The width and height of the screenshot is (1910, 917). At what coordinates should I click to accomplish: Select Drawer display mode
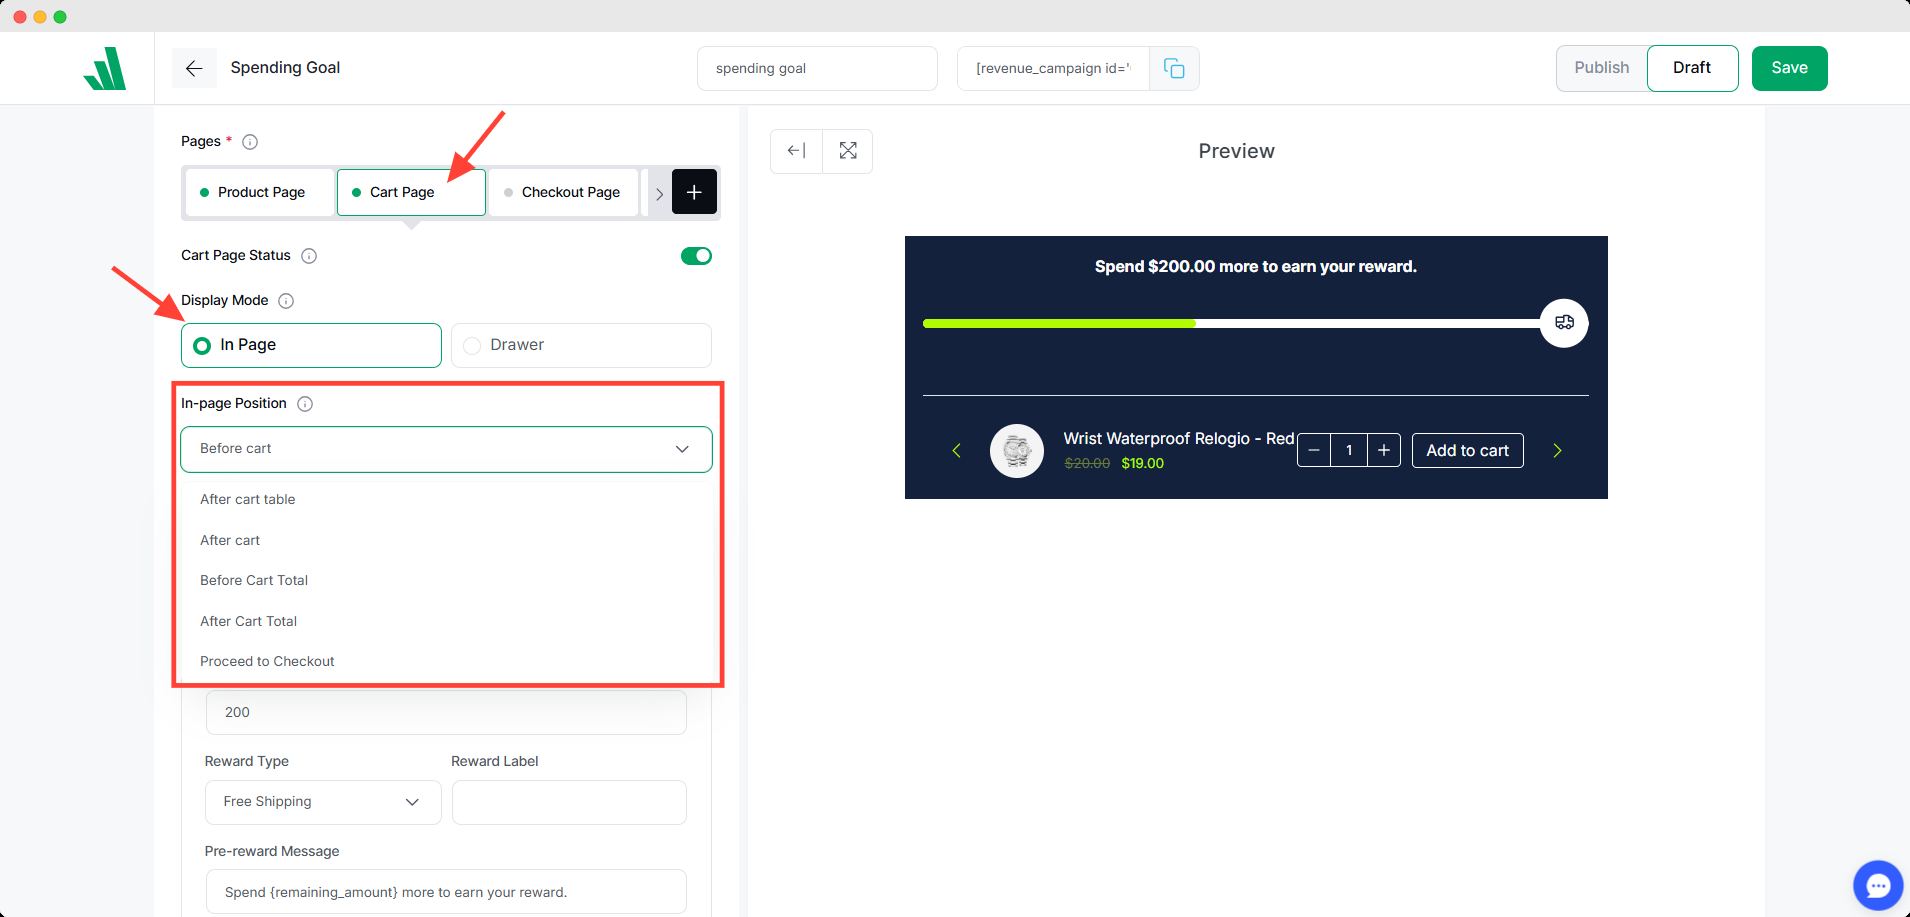click(x=581, y=345)
